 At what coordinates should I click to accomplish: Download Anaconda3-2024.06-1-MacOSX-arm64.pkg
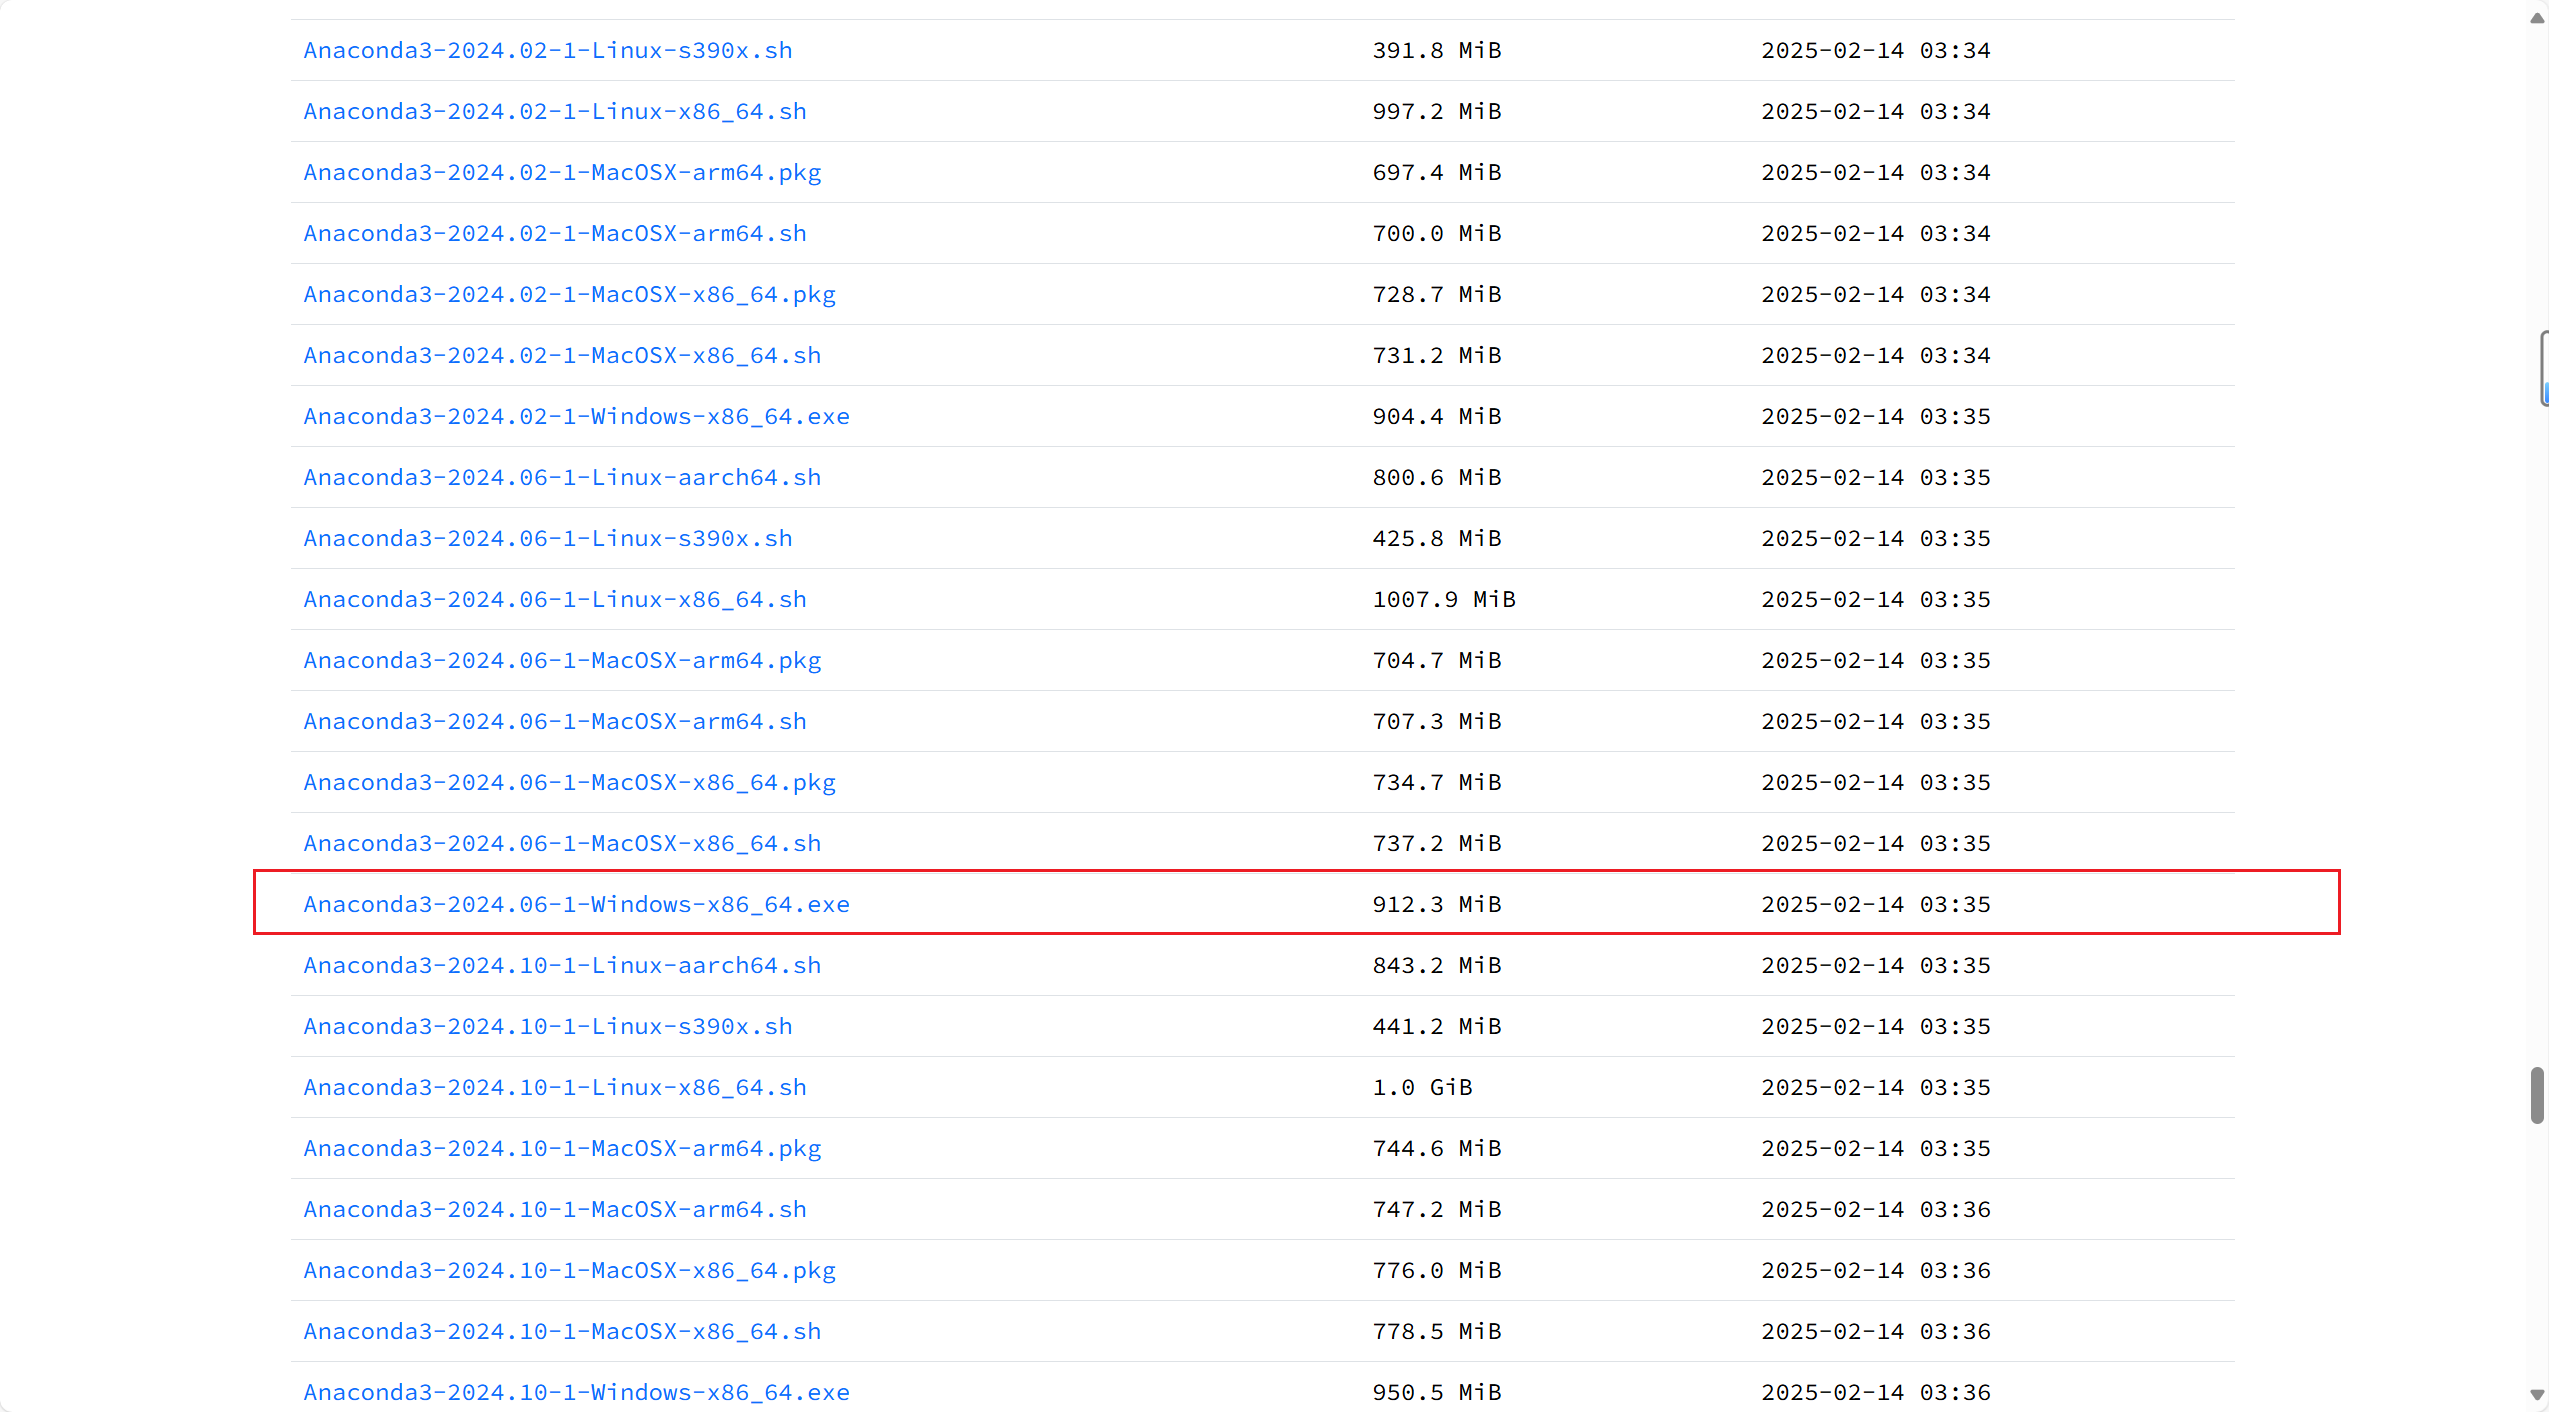tap(562, 660)
